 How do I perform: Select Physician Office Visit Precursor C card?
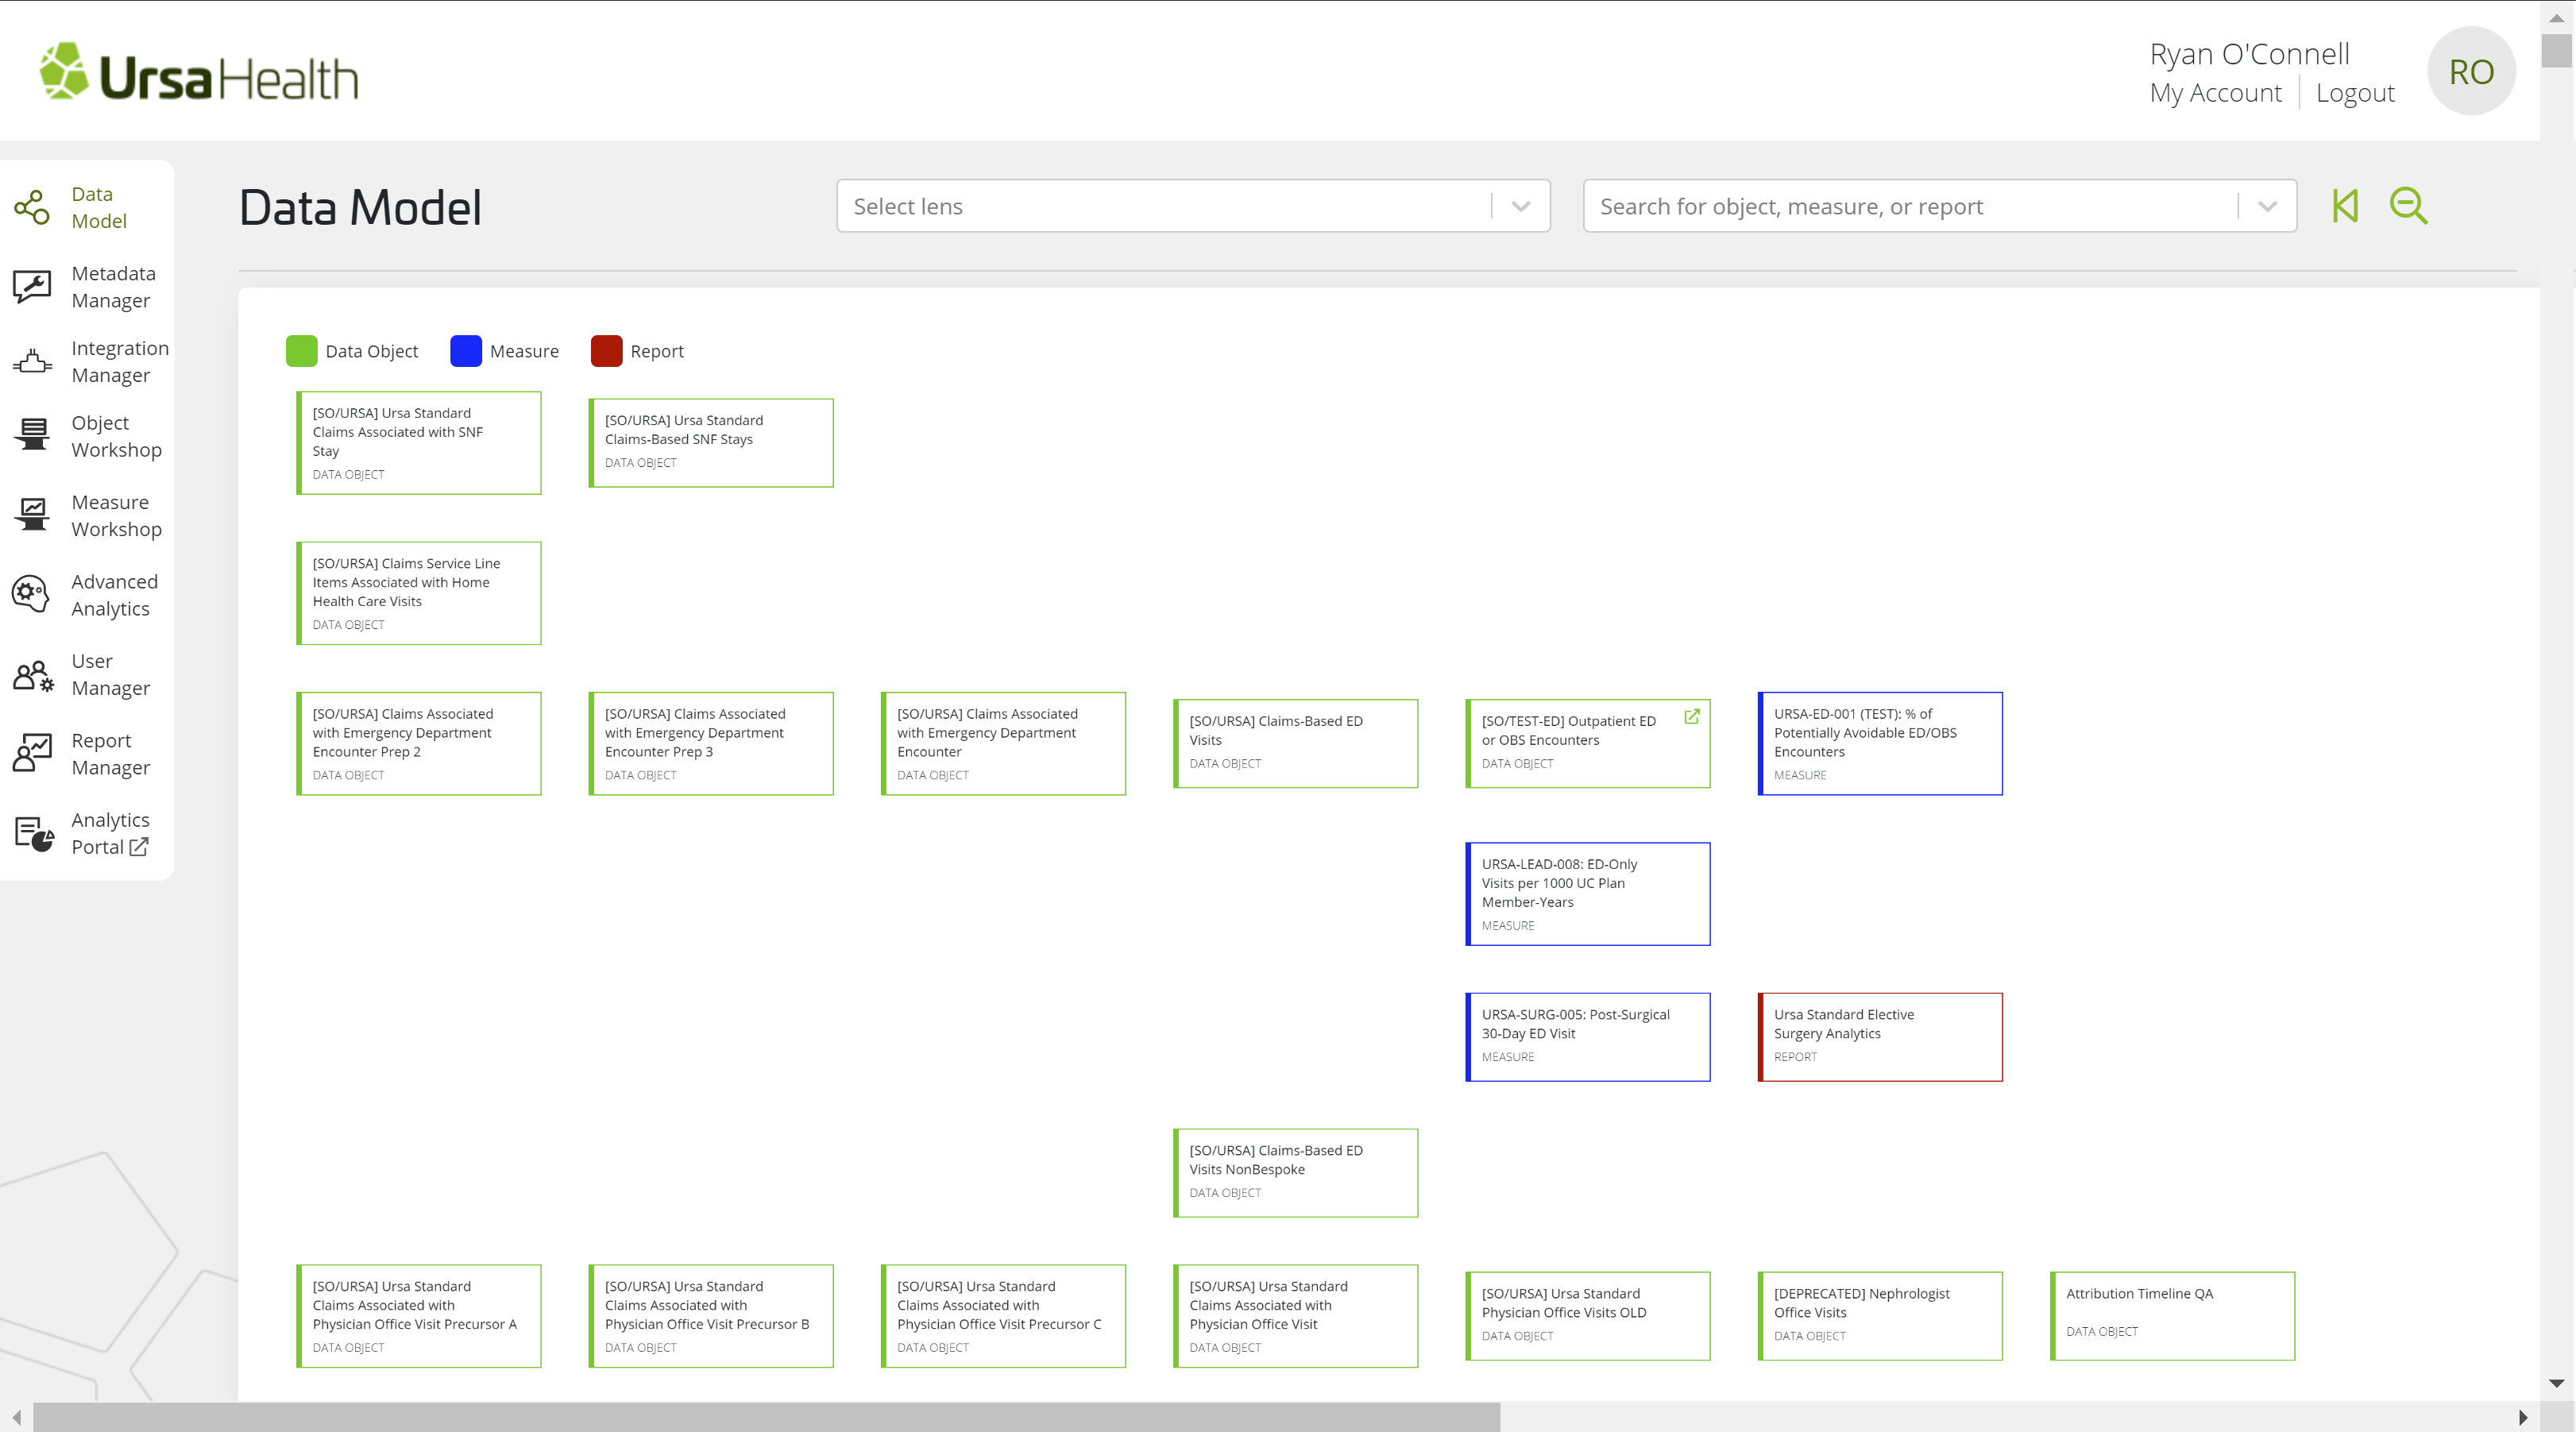(x=1003, y=1316)
